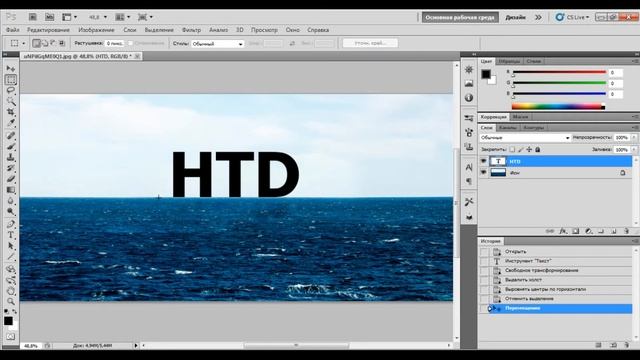Toggle lock image pixels brush icon
Image resolution: width=640 pixels, height=360 pixels.
[x=520, y=149]
